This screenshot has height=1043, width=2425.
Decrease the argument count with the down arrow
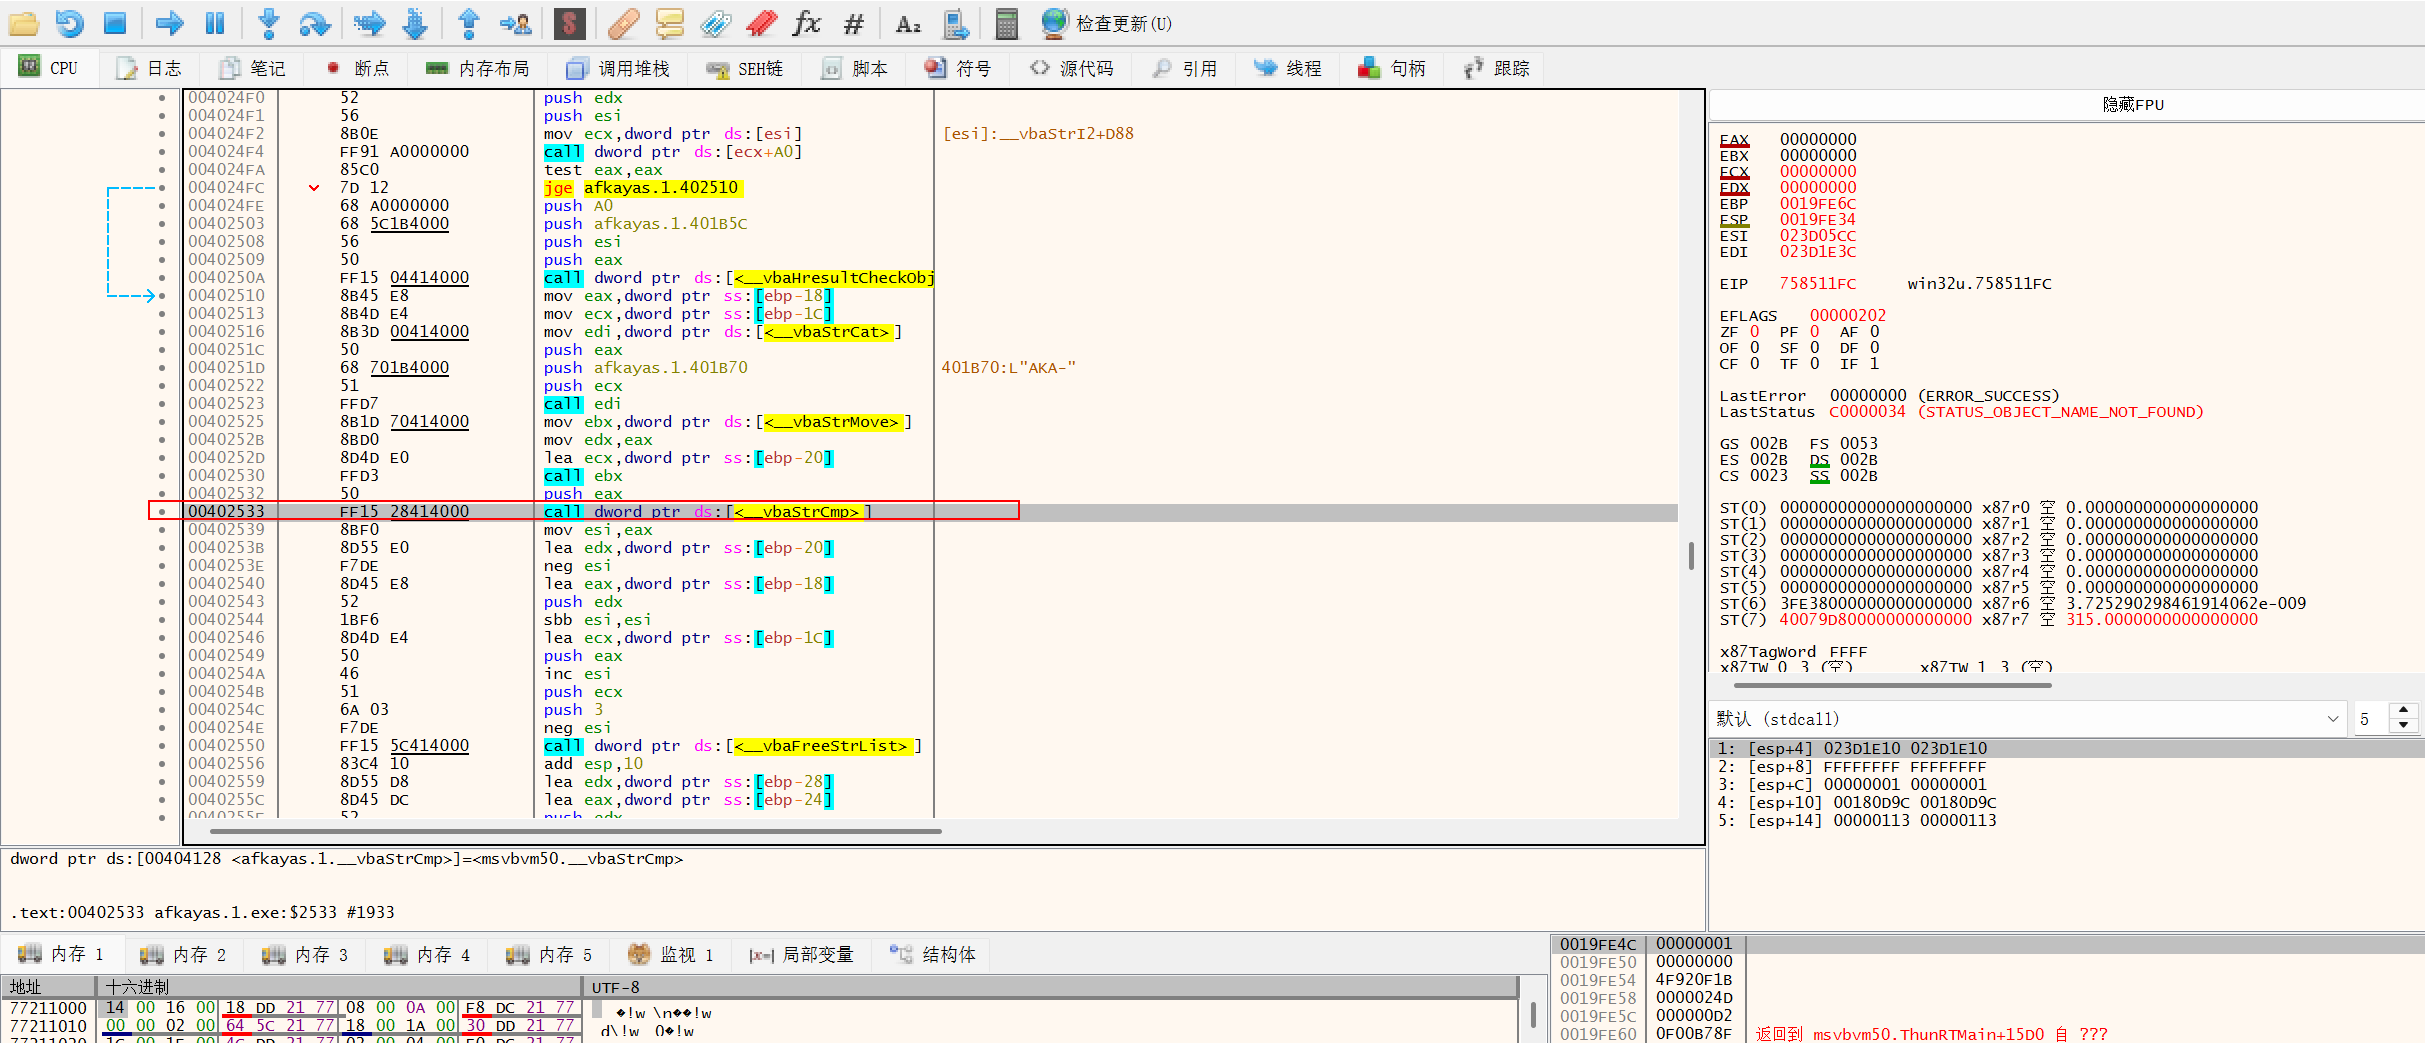2403,725
